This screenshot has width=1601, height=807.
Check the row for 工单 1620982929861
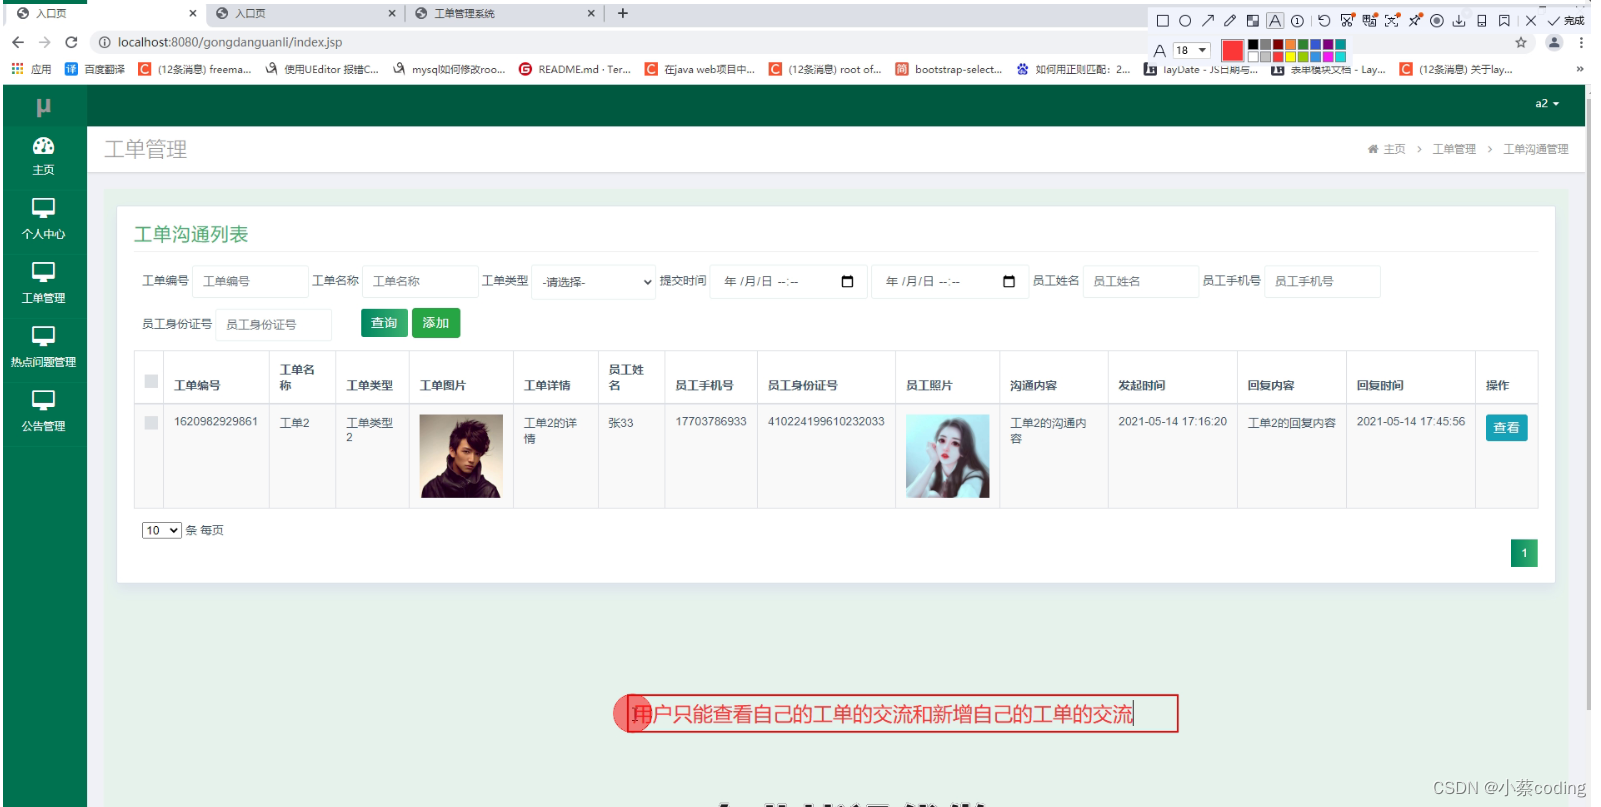(151, 423)
